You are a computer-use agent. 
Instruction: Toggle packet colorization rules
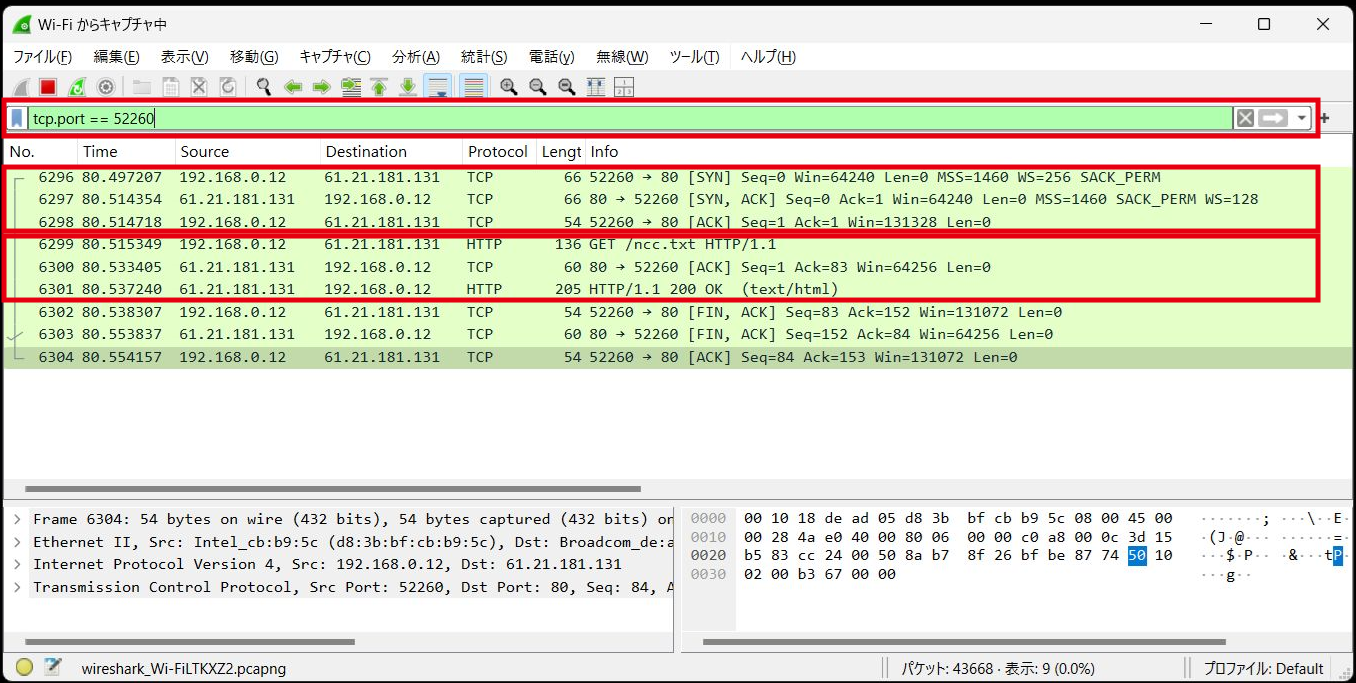tap(474, 87)
